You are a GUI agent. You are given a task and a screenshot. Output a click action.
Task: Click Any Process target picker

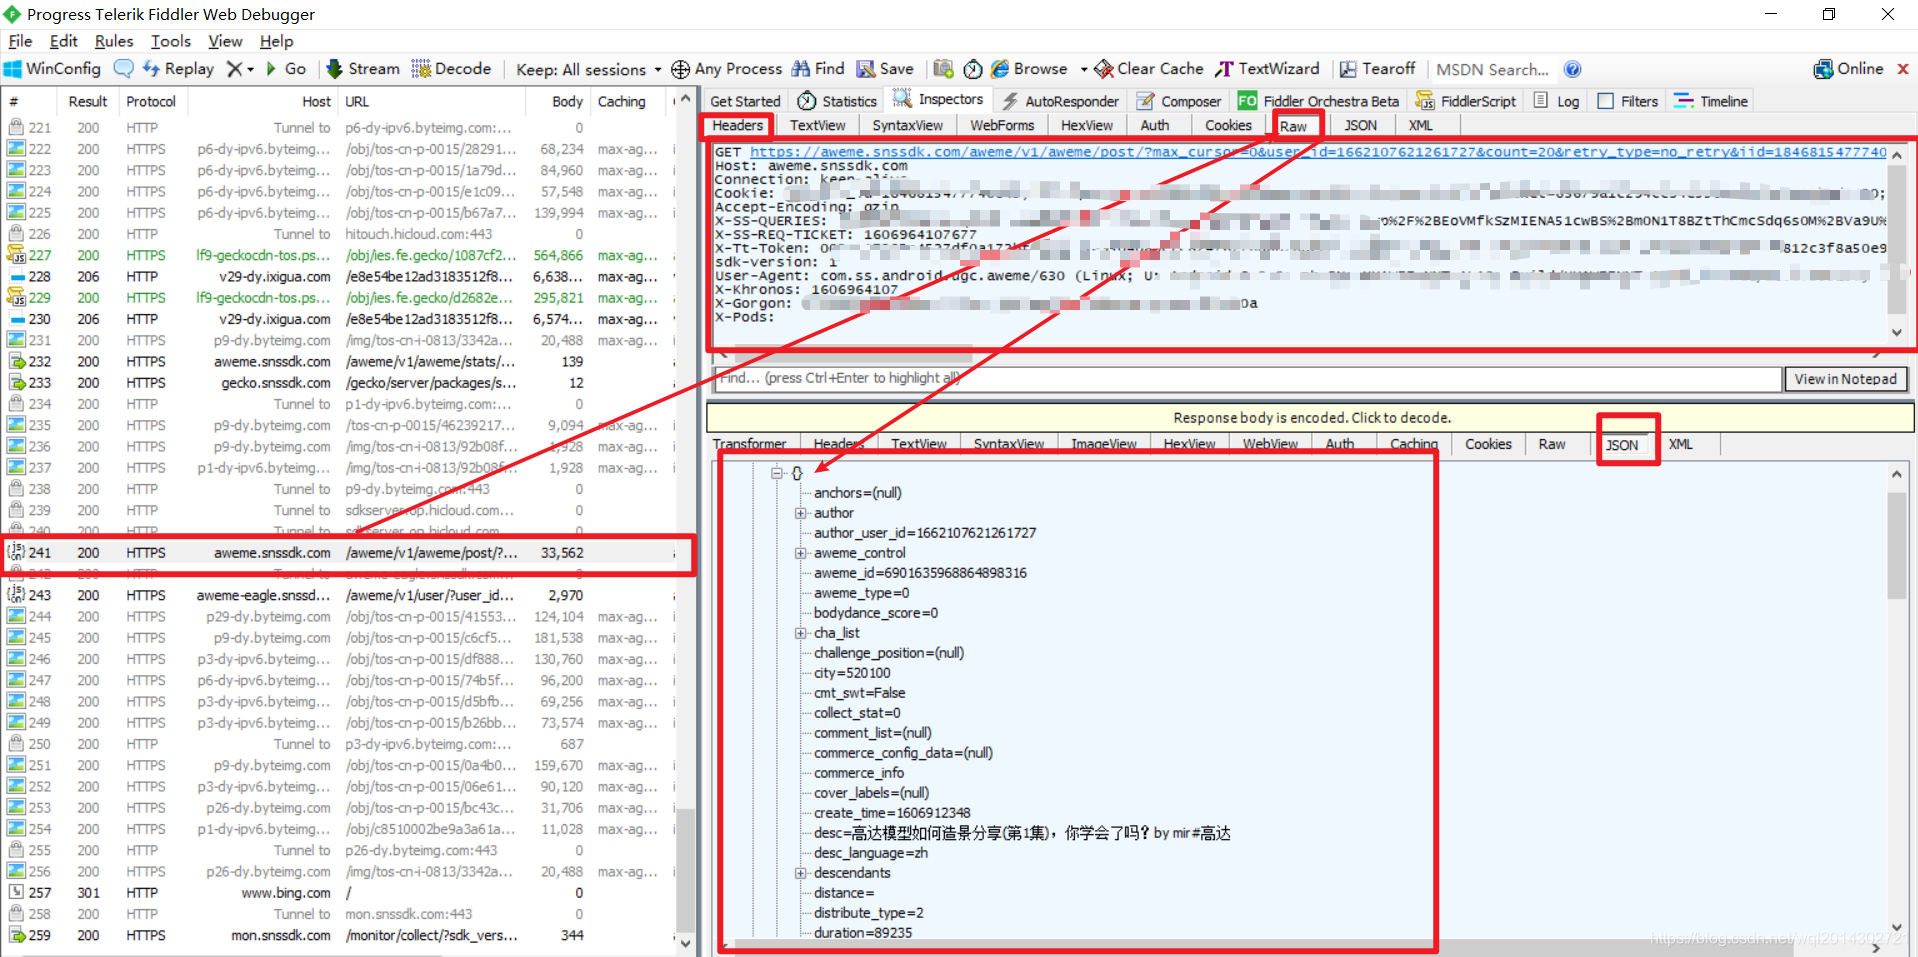click(727, 69)
